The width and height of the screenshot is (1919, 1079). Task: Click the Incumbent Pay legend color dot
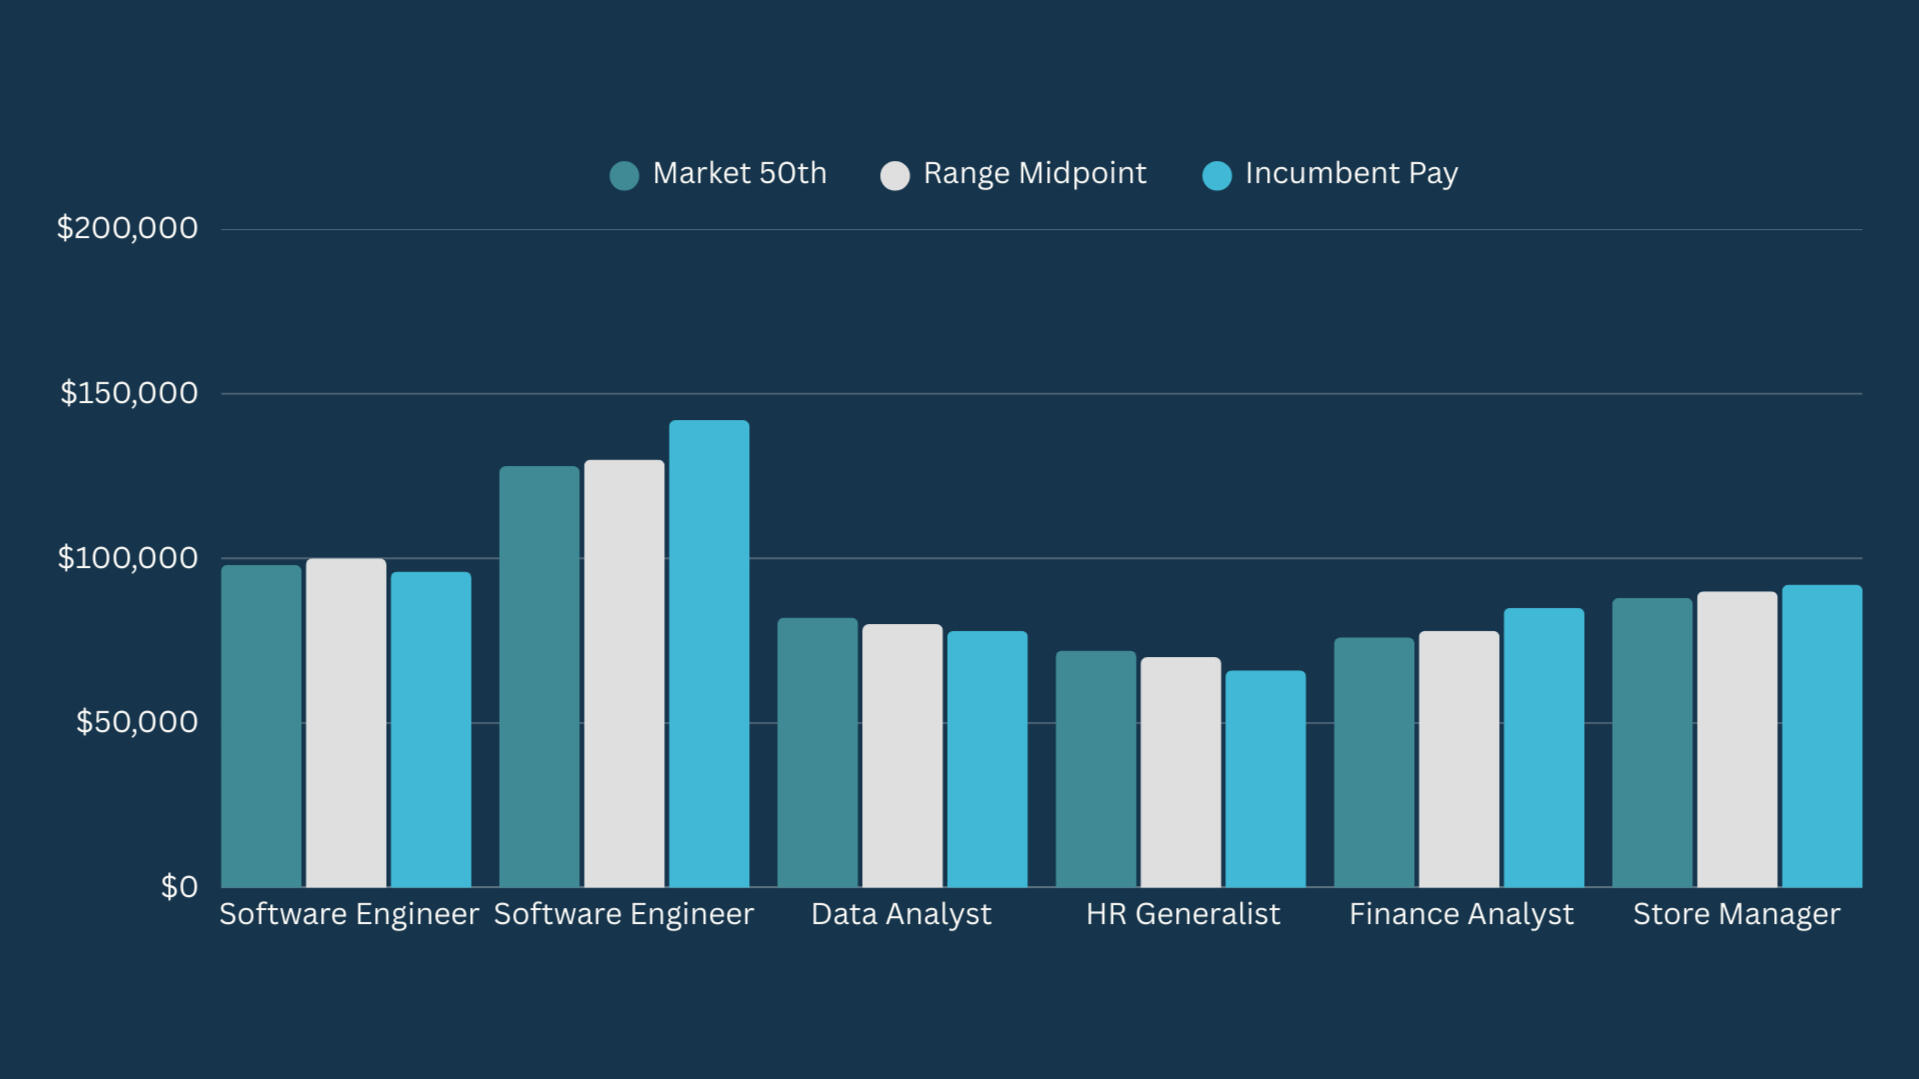click(x=1216, y=175)
